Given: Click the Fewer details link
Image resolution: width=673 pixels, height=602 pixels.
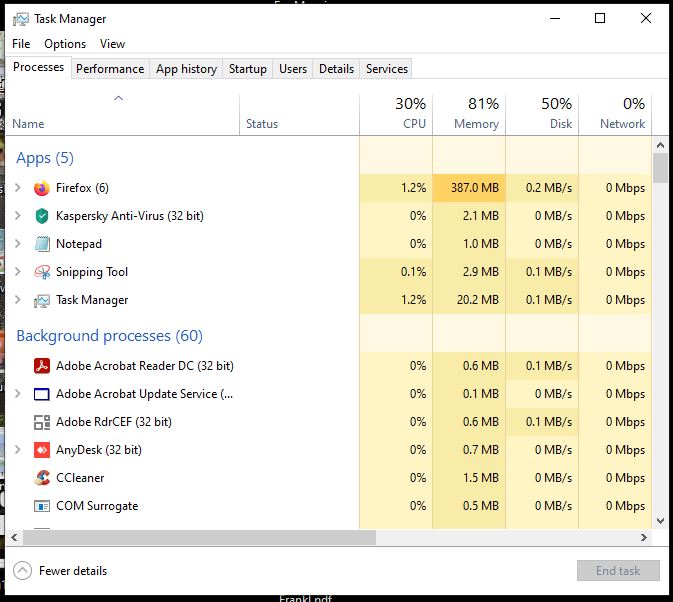Looking at the screenshot, I should click(x=73, y=571).
